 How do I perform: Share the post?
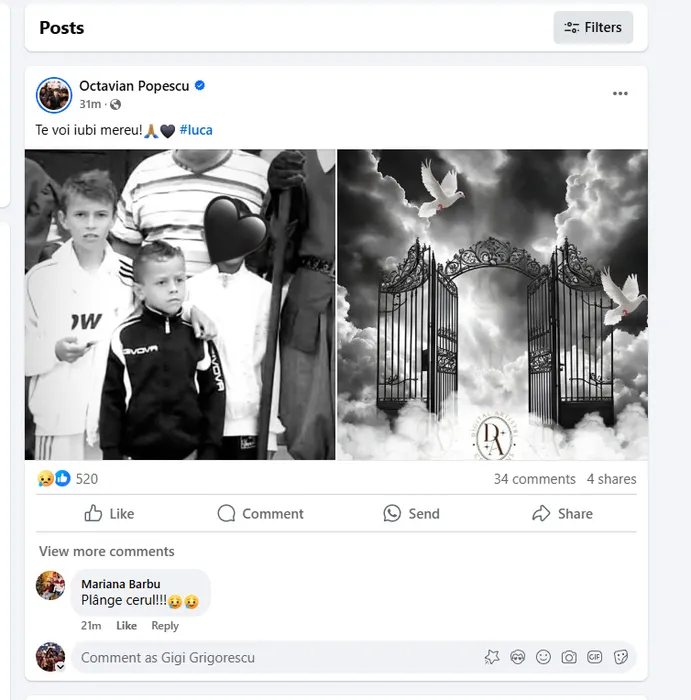(562, 514)
